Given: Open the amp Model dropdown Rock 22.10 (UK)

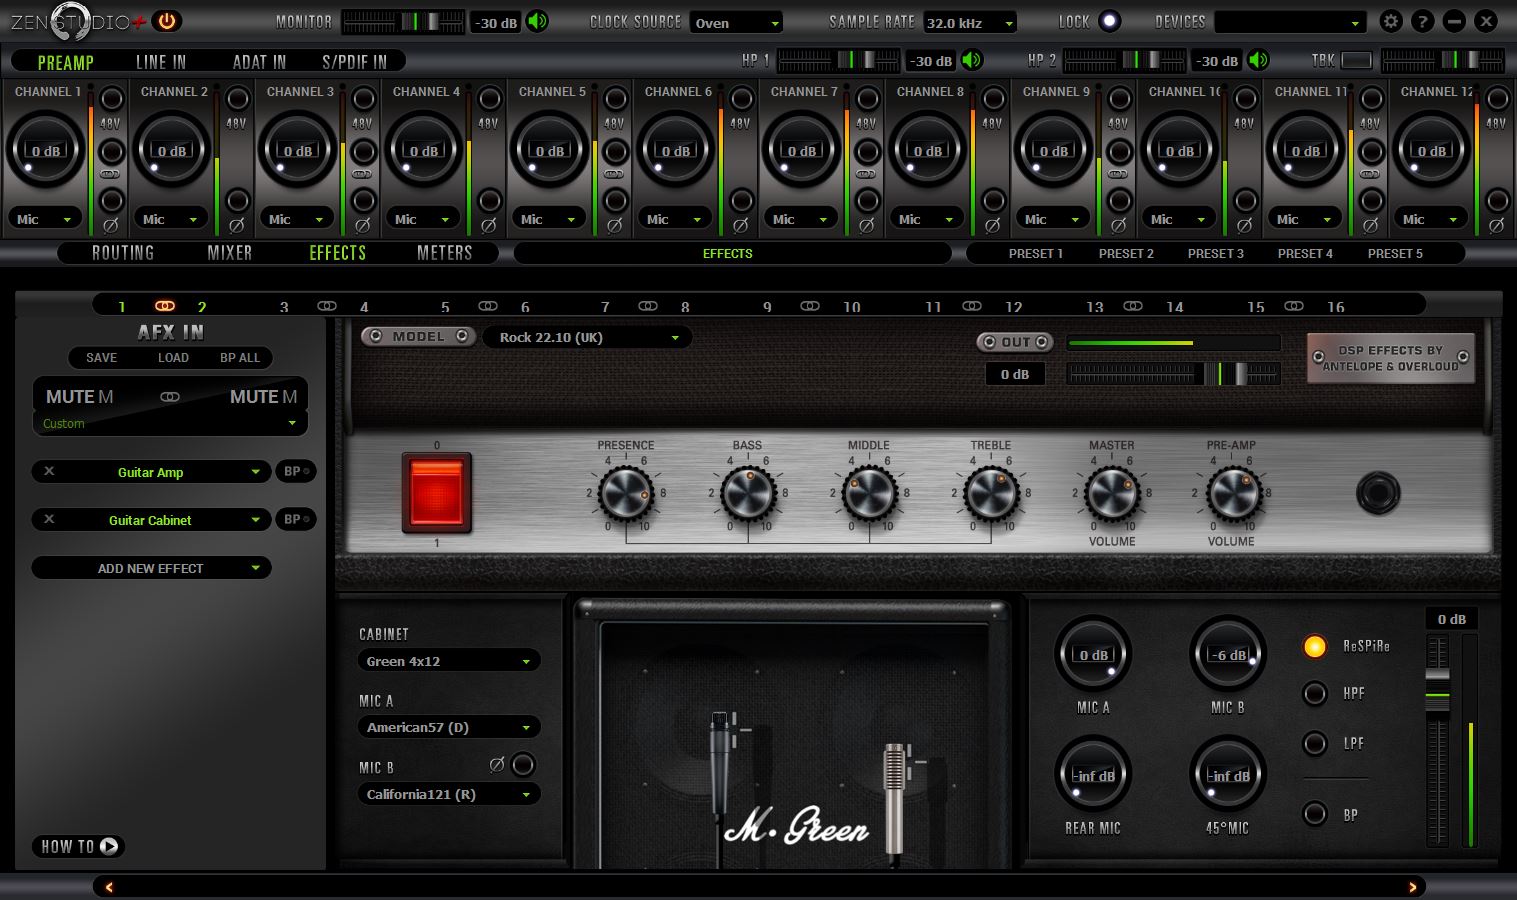Looking at the screenshot, I should point(588,337).
